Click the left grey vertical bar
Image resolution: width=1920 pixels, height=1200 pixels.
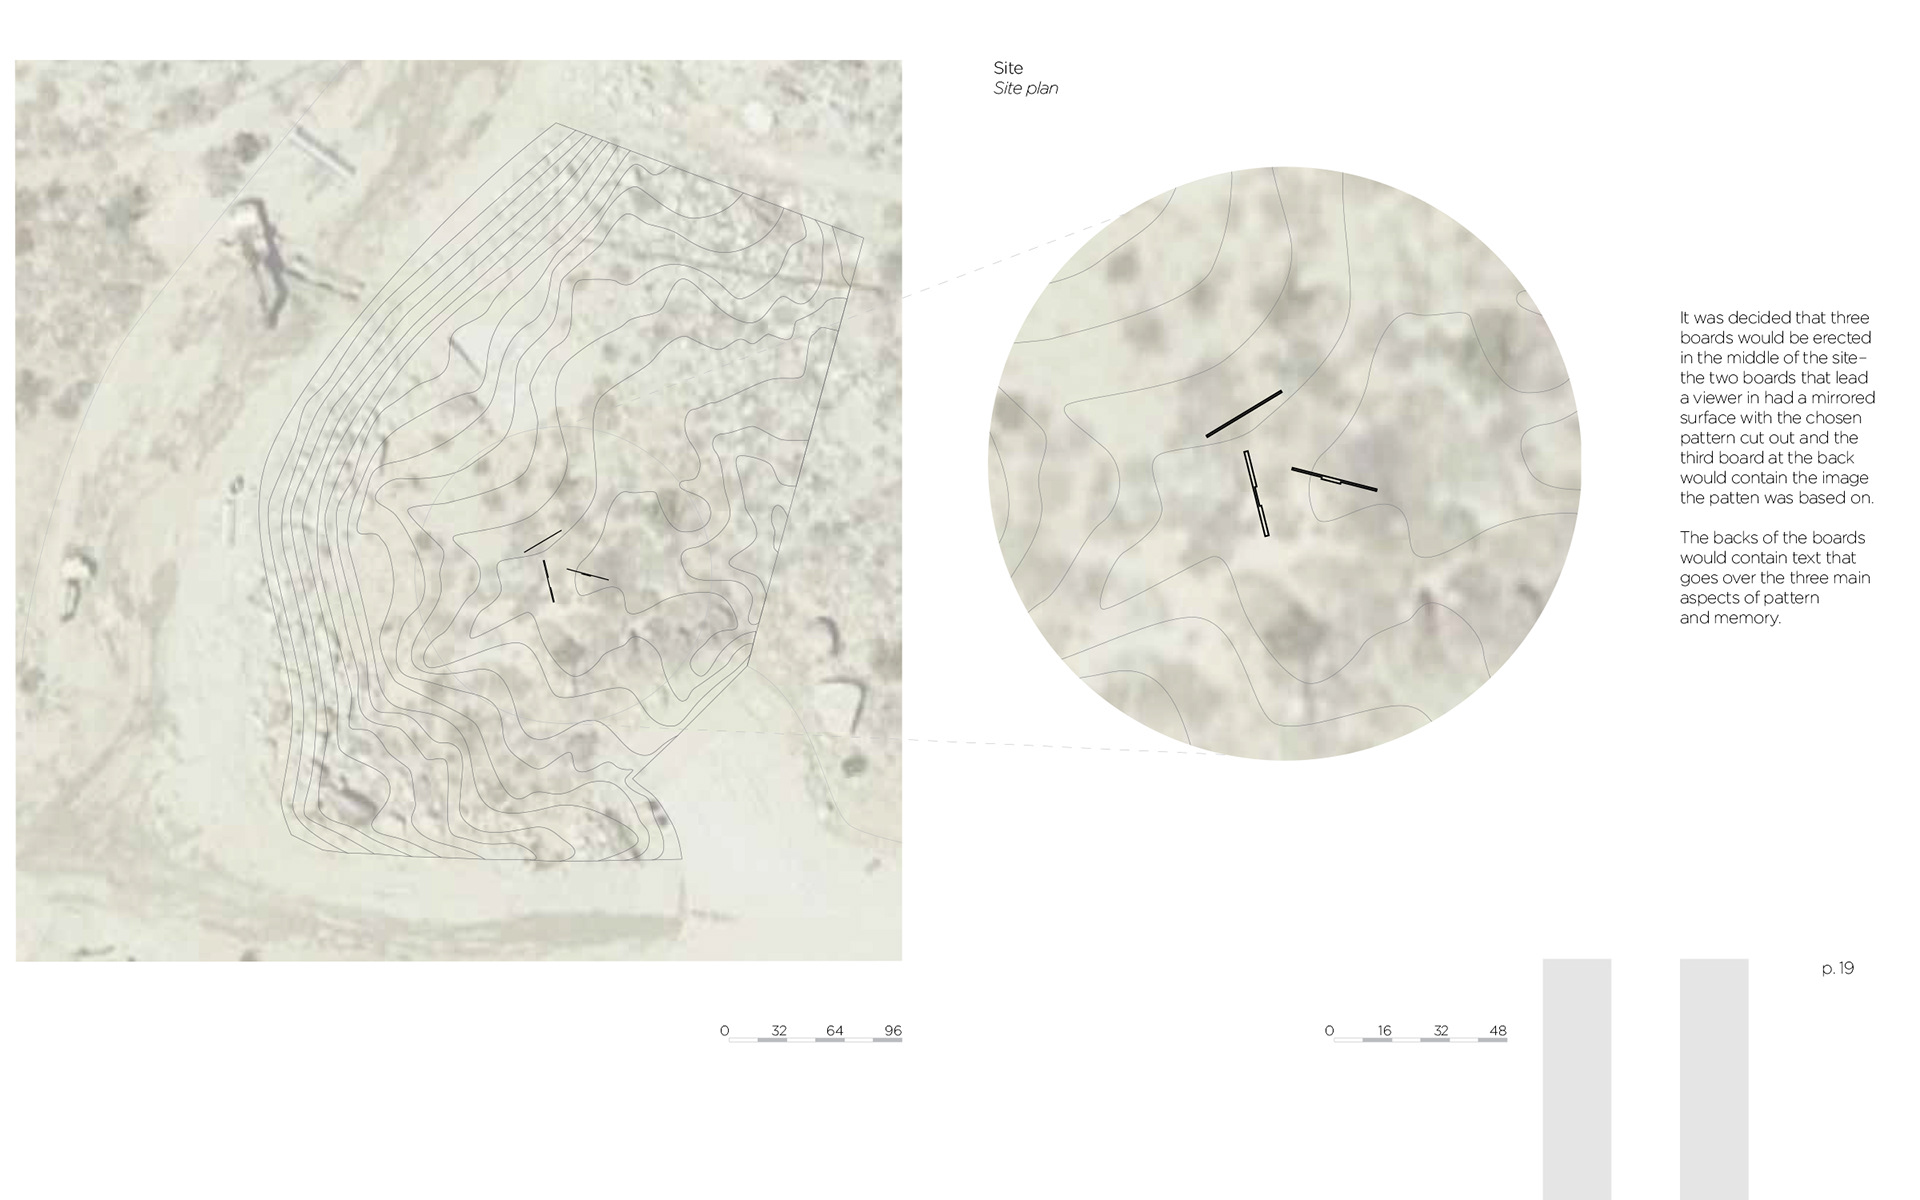tap(1577, 1079)
